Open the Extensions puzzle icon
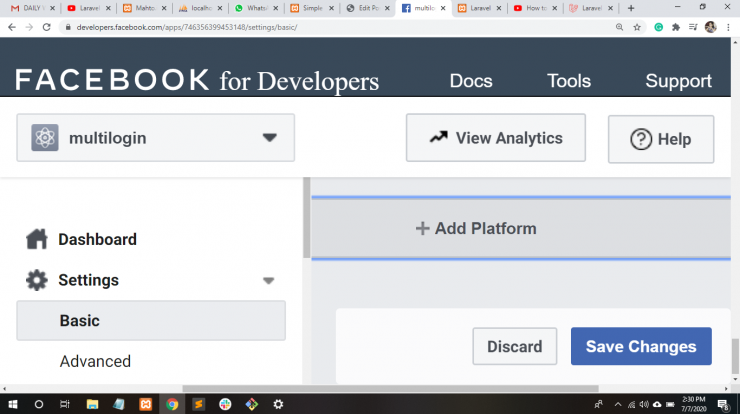Screen dimensions: 740x414 (x=676, y=27)
